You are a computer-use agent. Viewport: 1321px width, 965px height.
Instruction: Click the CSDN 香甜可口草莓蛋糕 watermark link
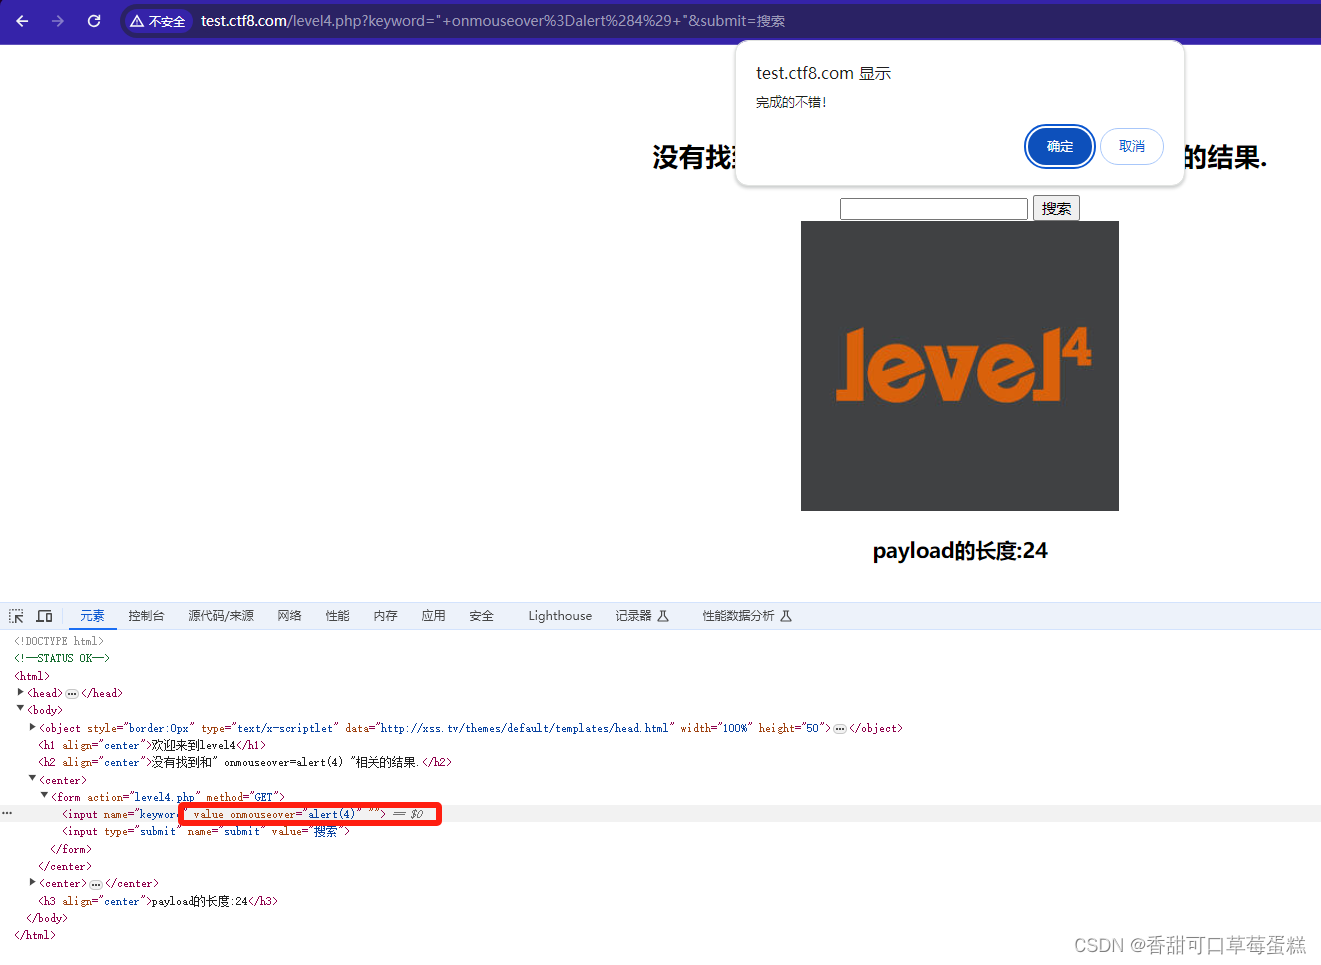(x=1191, y=944)
